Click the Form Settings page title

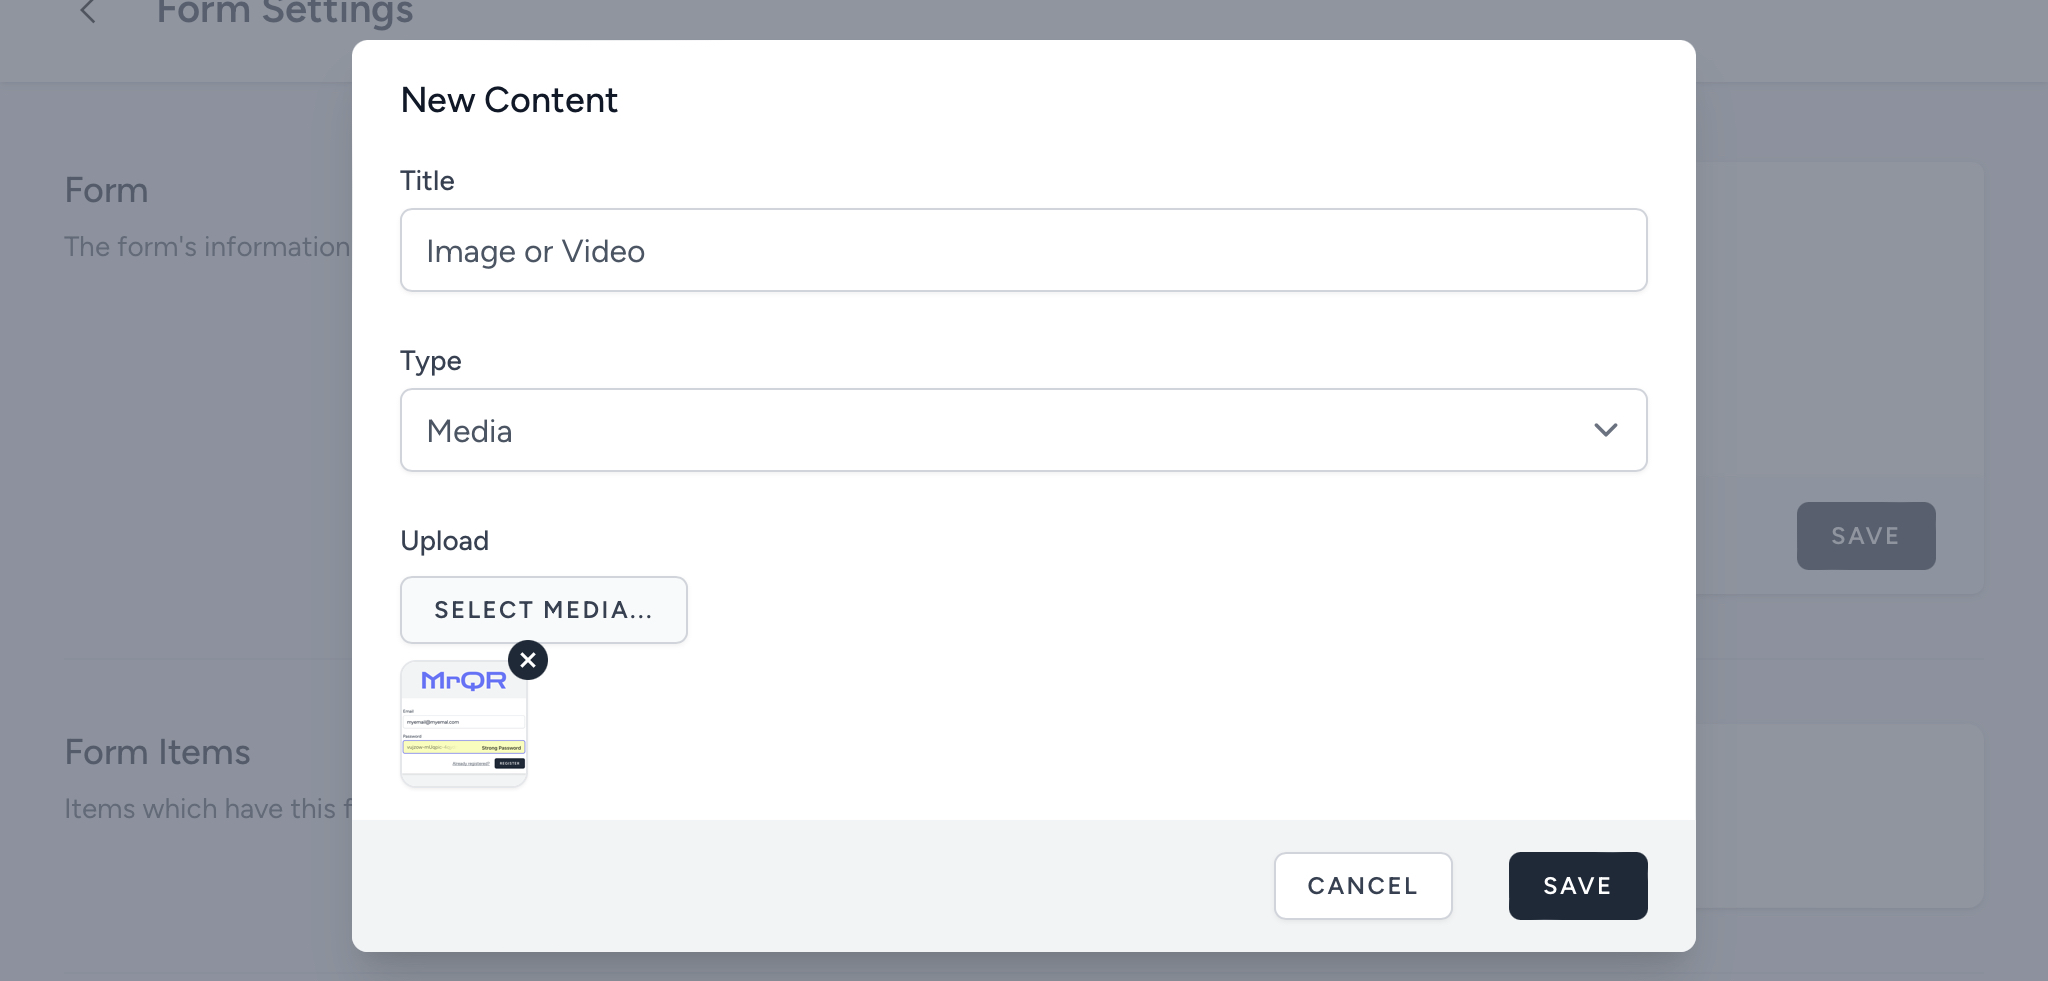(x=285, y=12)
